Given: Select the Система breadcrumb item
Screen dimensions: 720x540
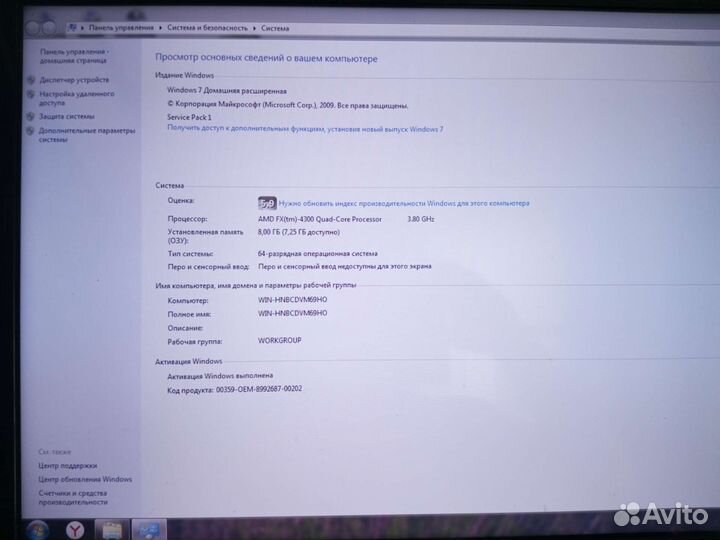Looking at the screenshot, I should (275, 28).
